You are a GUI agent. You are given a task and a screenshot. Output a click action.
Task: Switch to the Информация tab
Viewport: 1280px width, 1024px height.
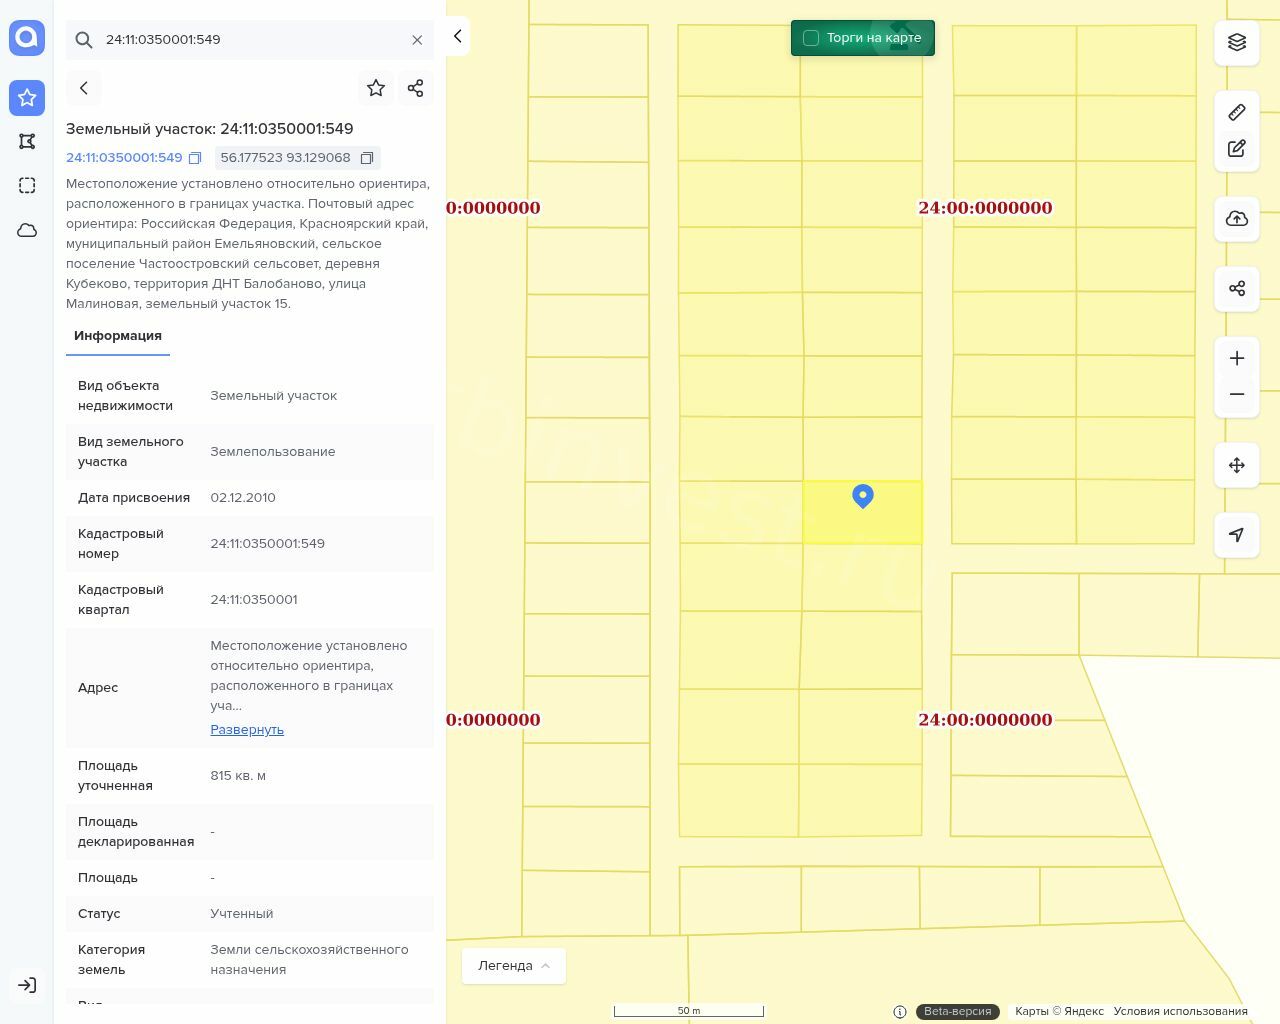click(x=118, y=336)
